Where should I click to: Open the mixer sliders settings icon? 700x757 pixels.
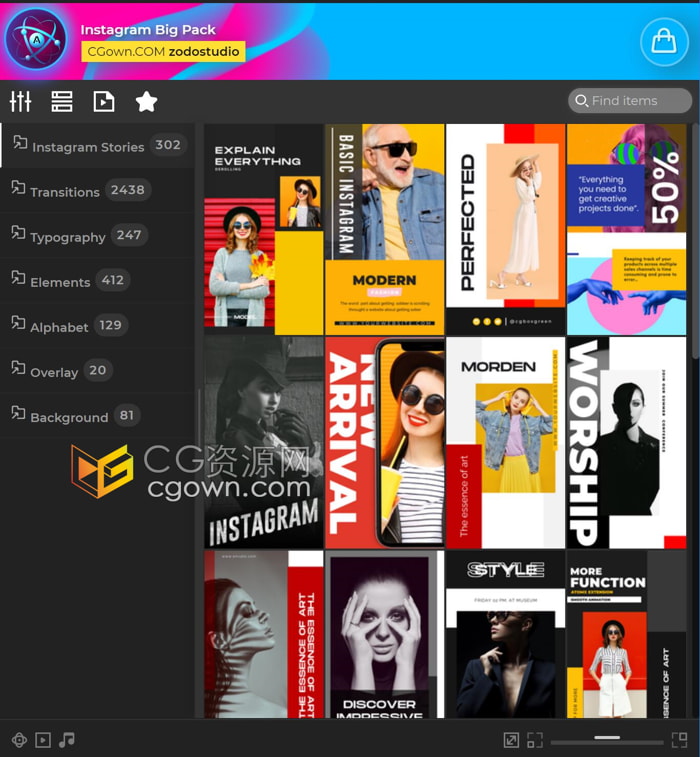pyautogui.click(x=21, y=101)
